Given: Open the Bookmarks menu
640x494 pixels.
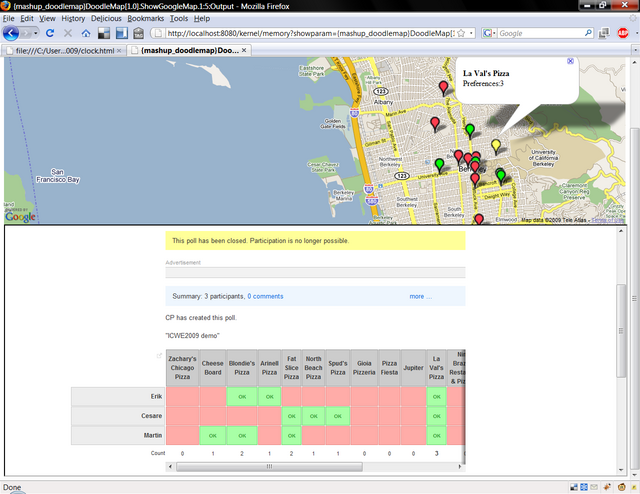Looking at the screenshot, I should point(146,18).
